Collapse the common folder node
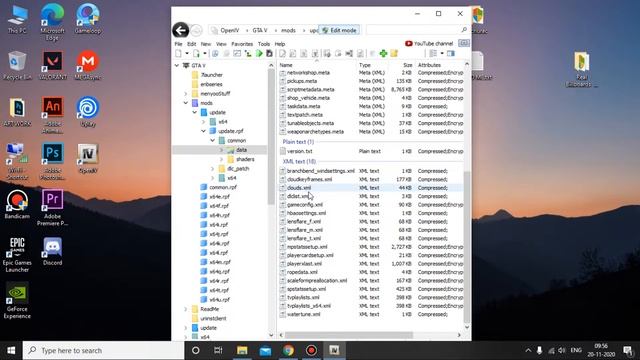The width and height of the screenshot is (640, 360). point(213,140)
